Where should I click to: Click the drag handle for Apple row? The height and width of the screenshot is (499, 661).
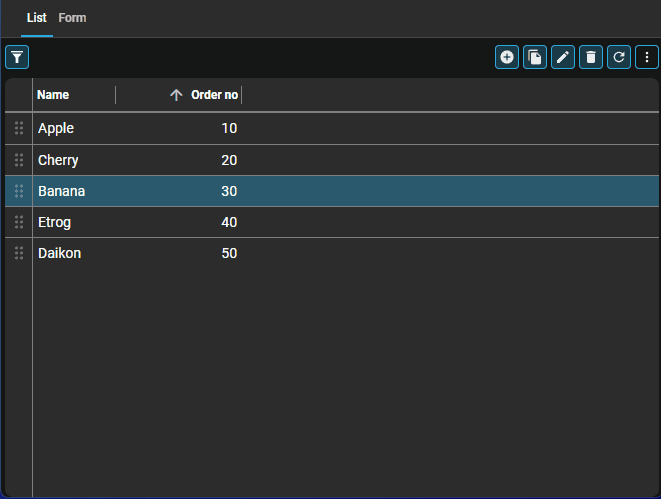[19, 128]
